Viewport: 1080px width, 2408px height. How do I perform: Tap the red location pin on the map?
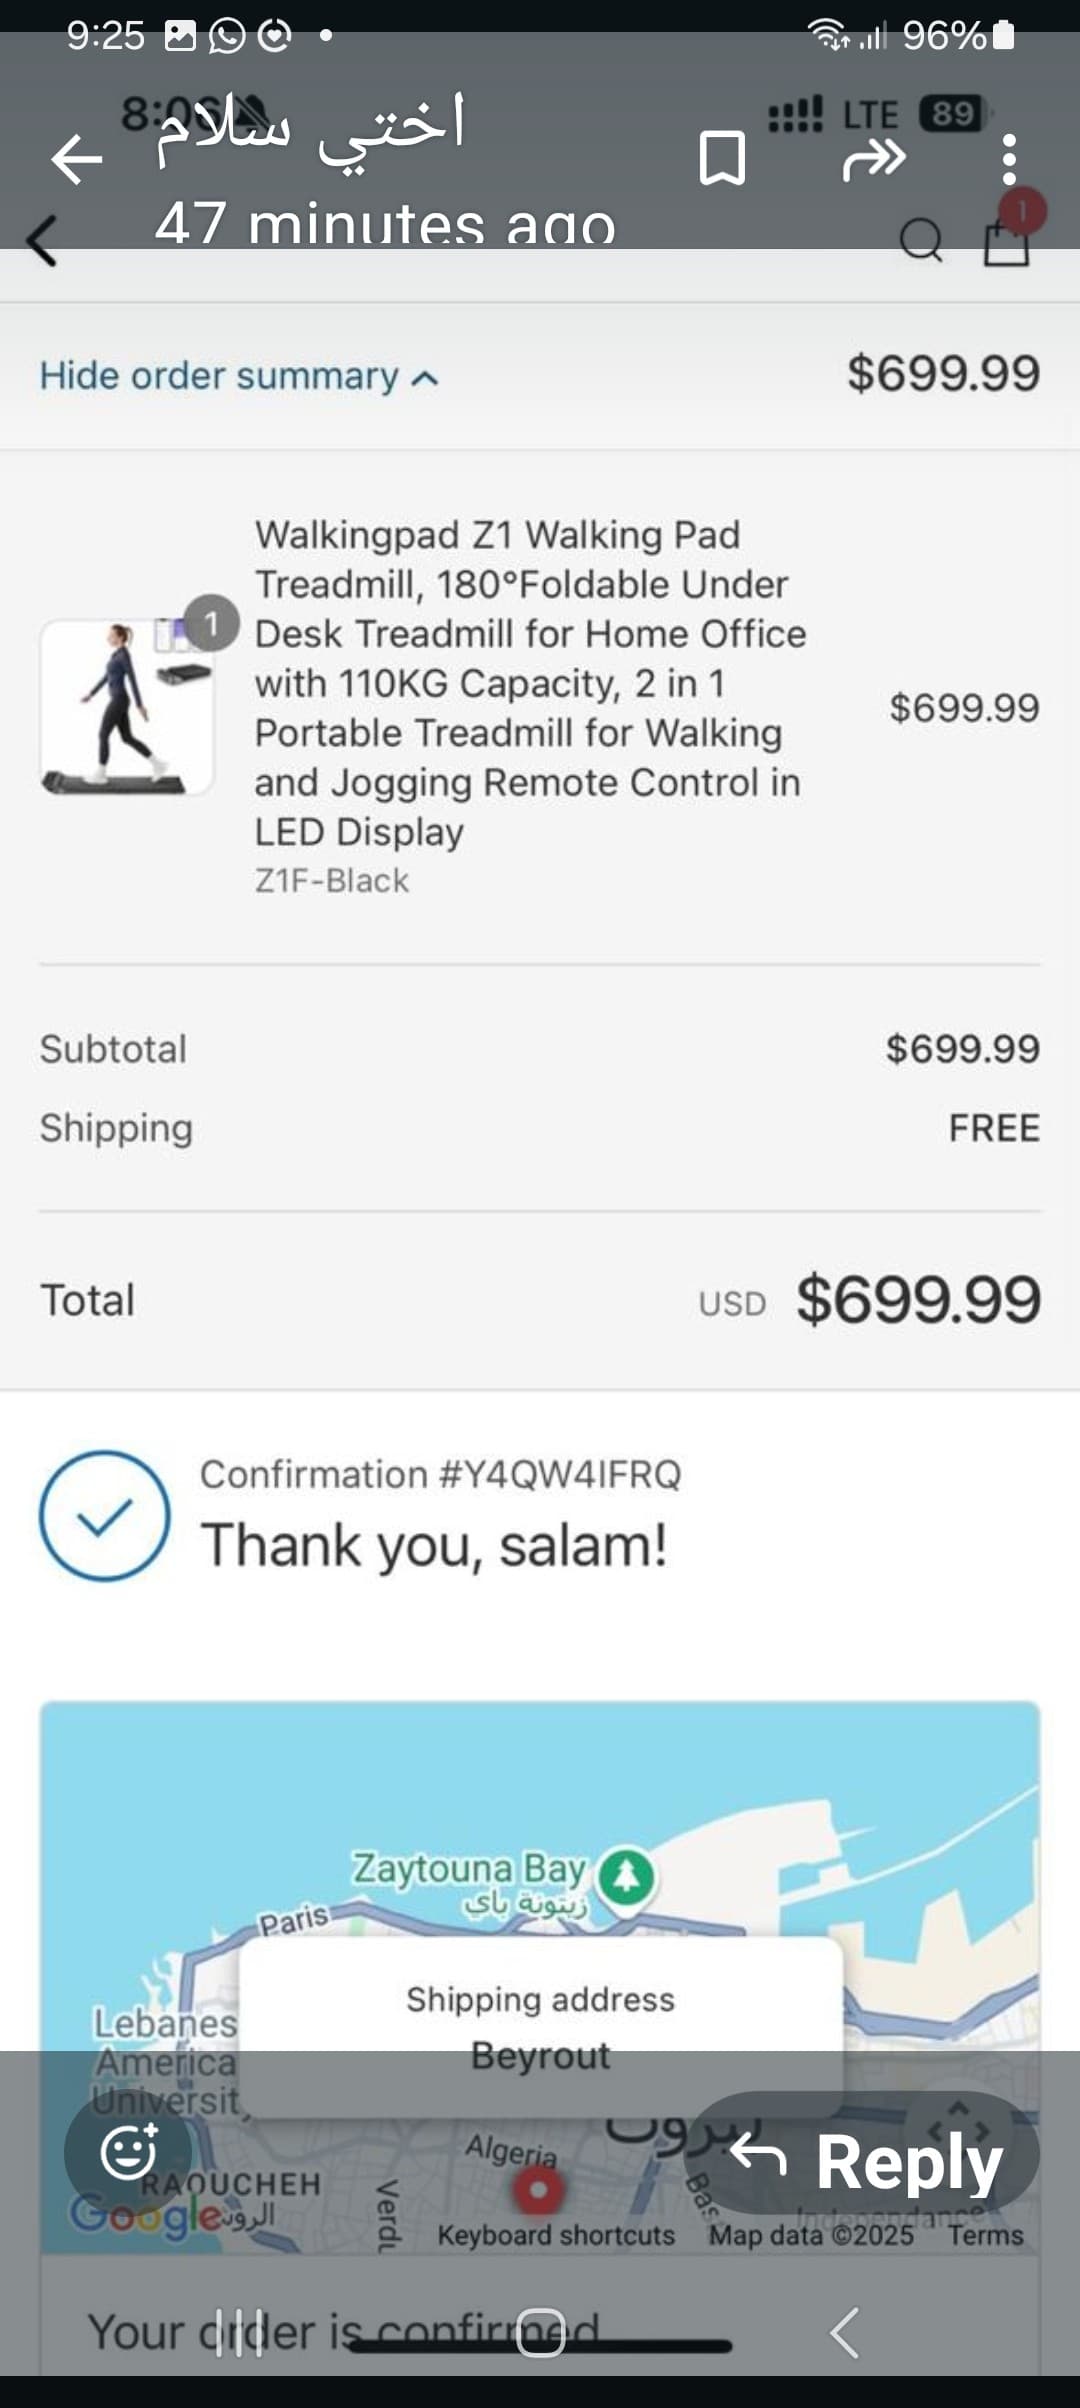point(538,2189)
